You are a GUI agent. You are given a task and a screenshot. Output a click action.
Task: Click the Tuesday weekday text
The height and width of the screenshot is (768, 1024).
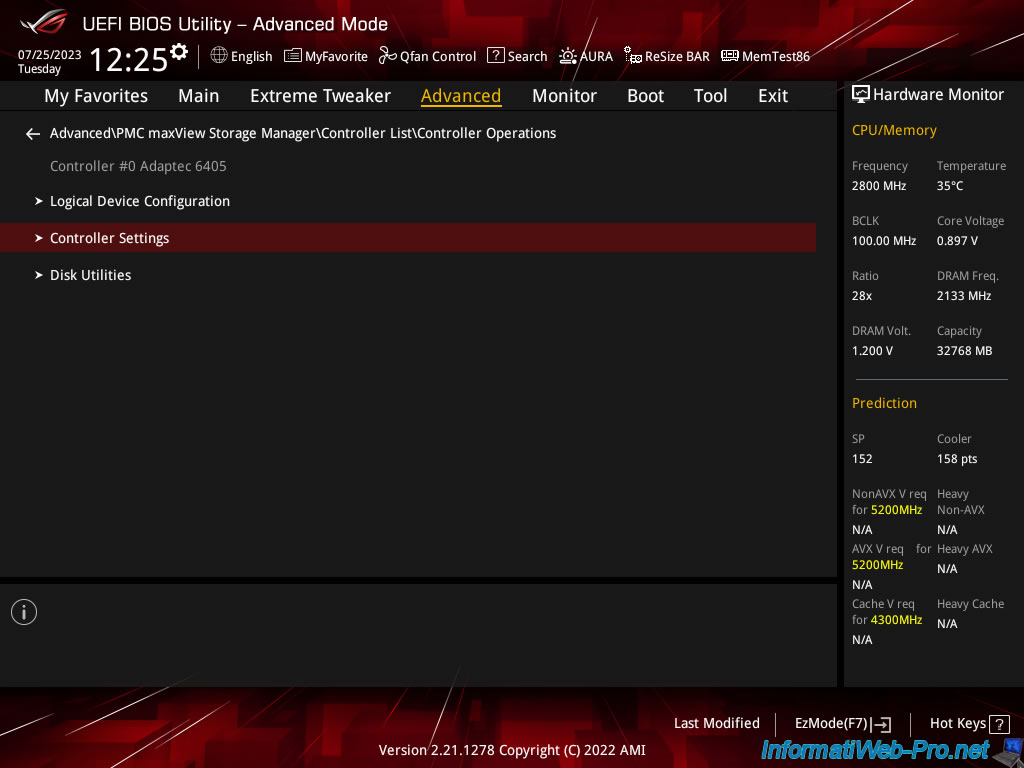click(39, 69)
